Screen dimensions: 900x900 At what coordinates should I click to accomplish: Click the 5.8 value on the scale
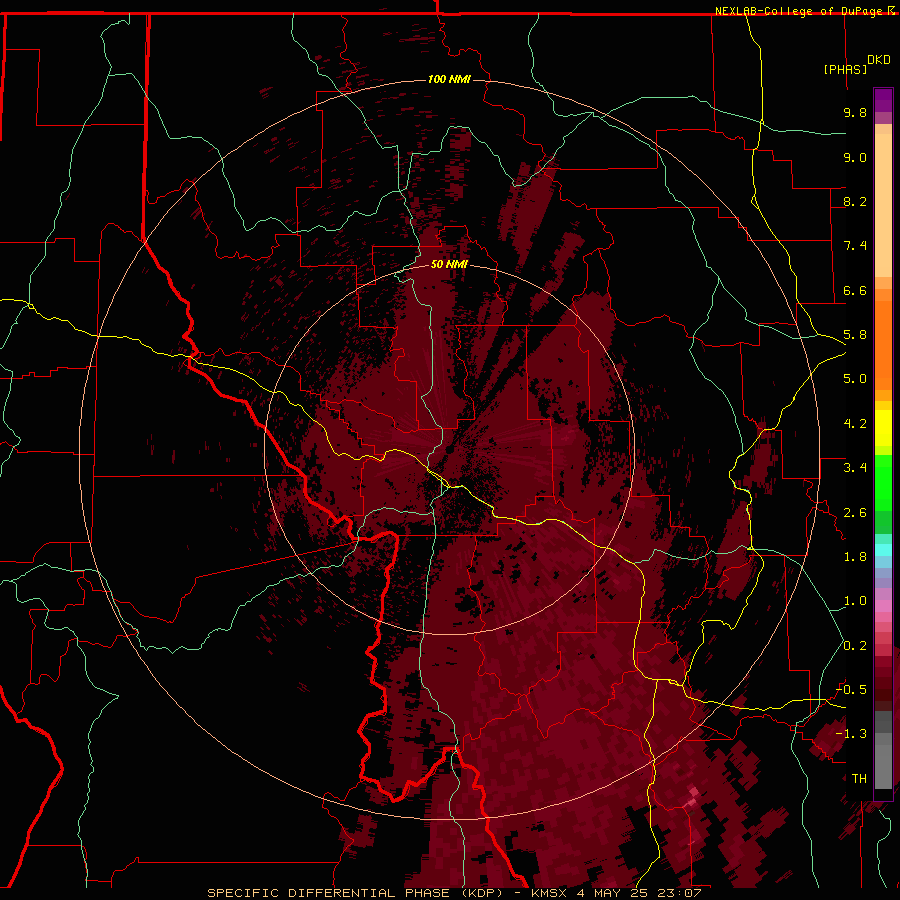pyautogui.click(x=855, y=335)
